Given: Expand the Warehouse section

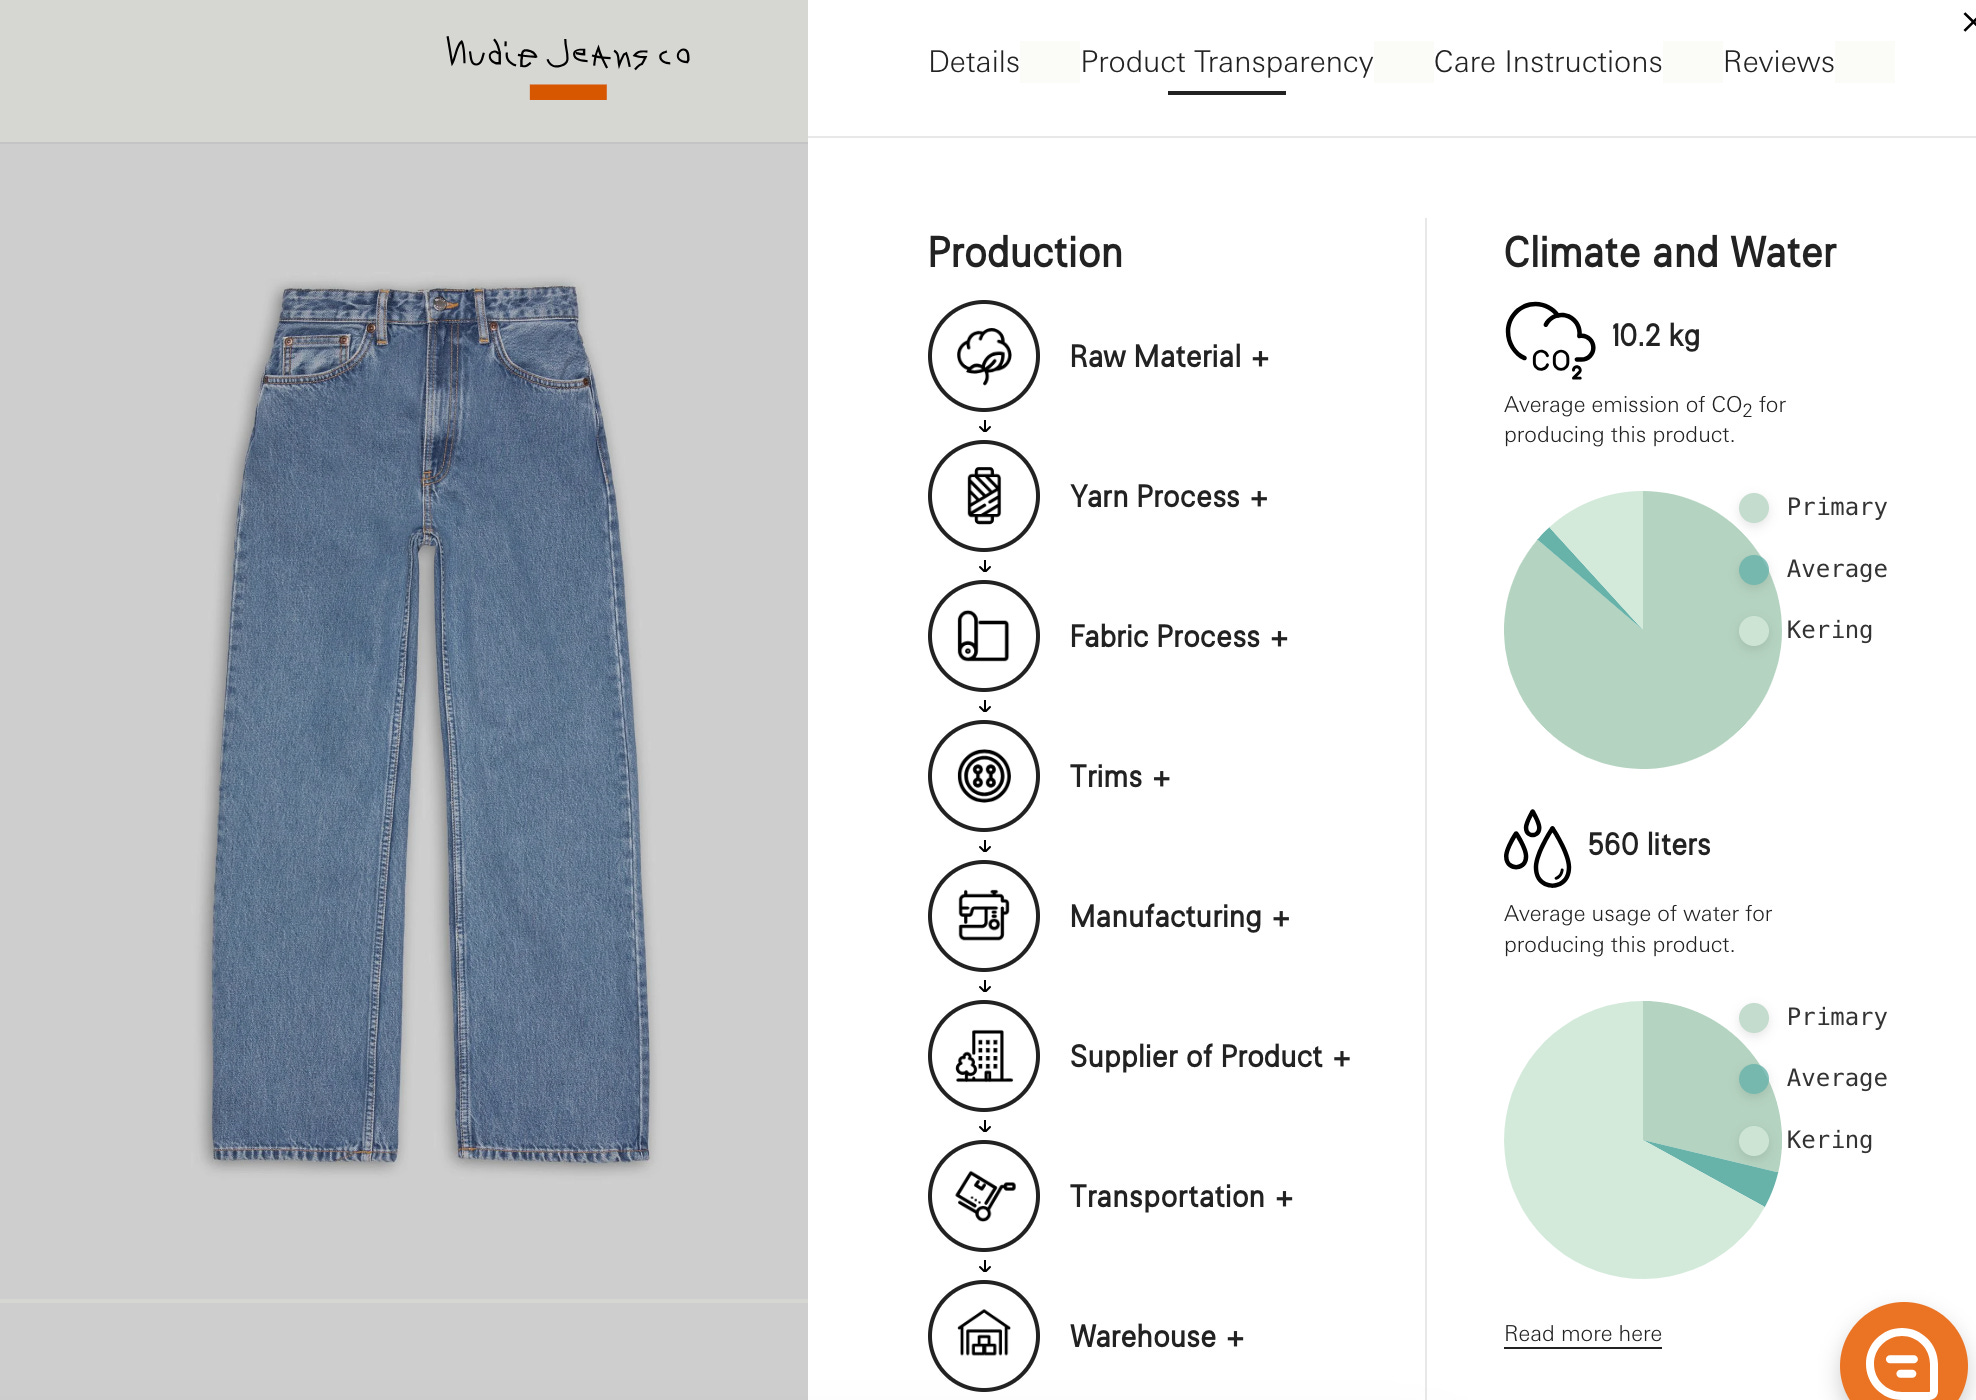Looking at the screenshot, I should (x=1156, y=1337).
